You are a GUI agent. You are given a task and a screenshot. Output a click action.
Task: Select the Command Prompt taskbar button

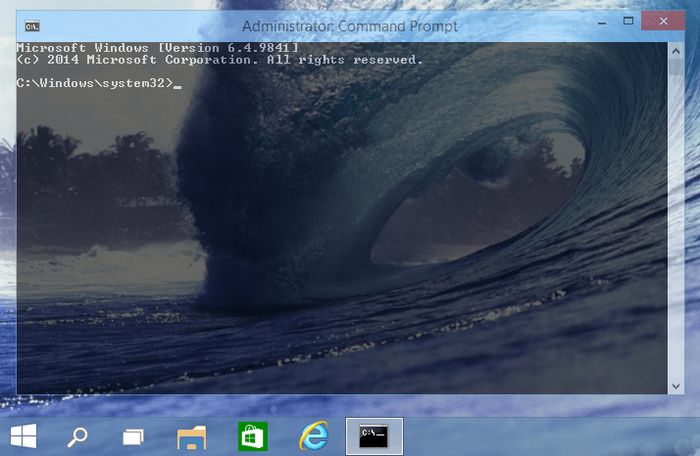coord(374,436)
